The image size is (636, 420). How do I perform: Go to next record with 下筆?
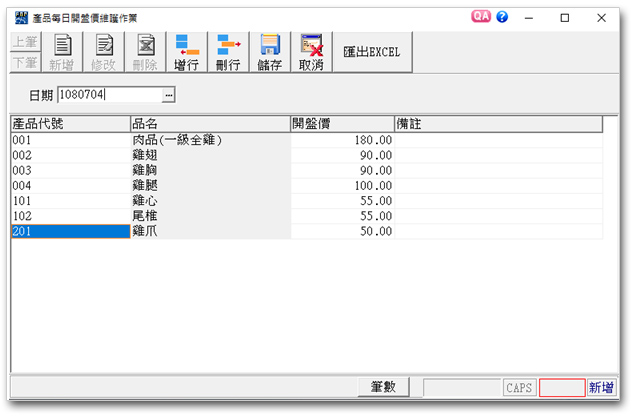25,63
